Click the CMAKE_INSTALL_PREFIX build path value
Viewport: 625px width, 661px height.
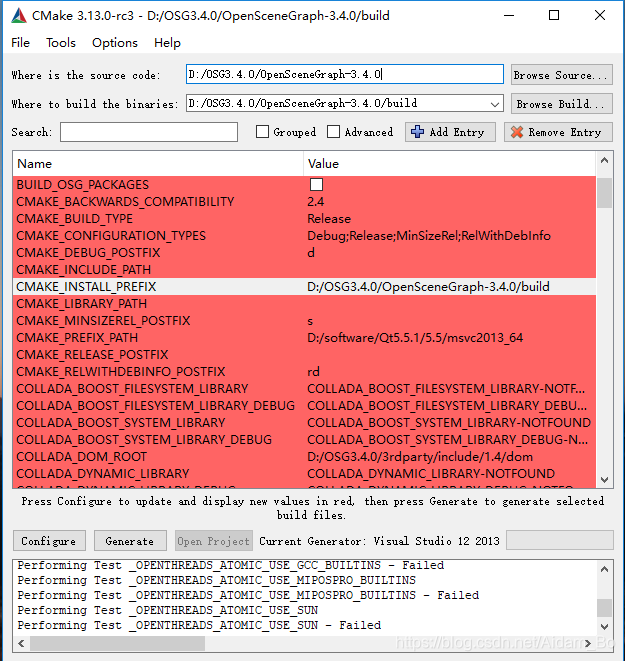coord(428,287)
